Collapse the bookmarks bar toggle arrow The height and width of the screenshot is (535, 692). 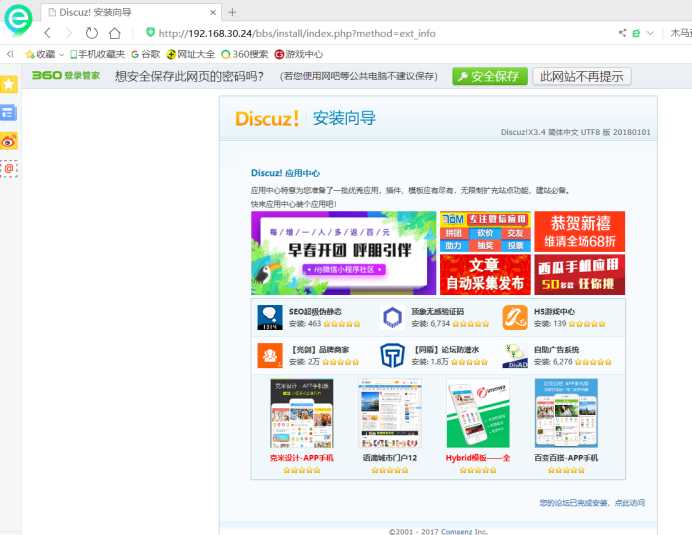(x=10, y=54)
